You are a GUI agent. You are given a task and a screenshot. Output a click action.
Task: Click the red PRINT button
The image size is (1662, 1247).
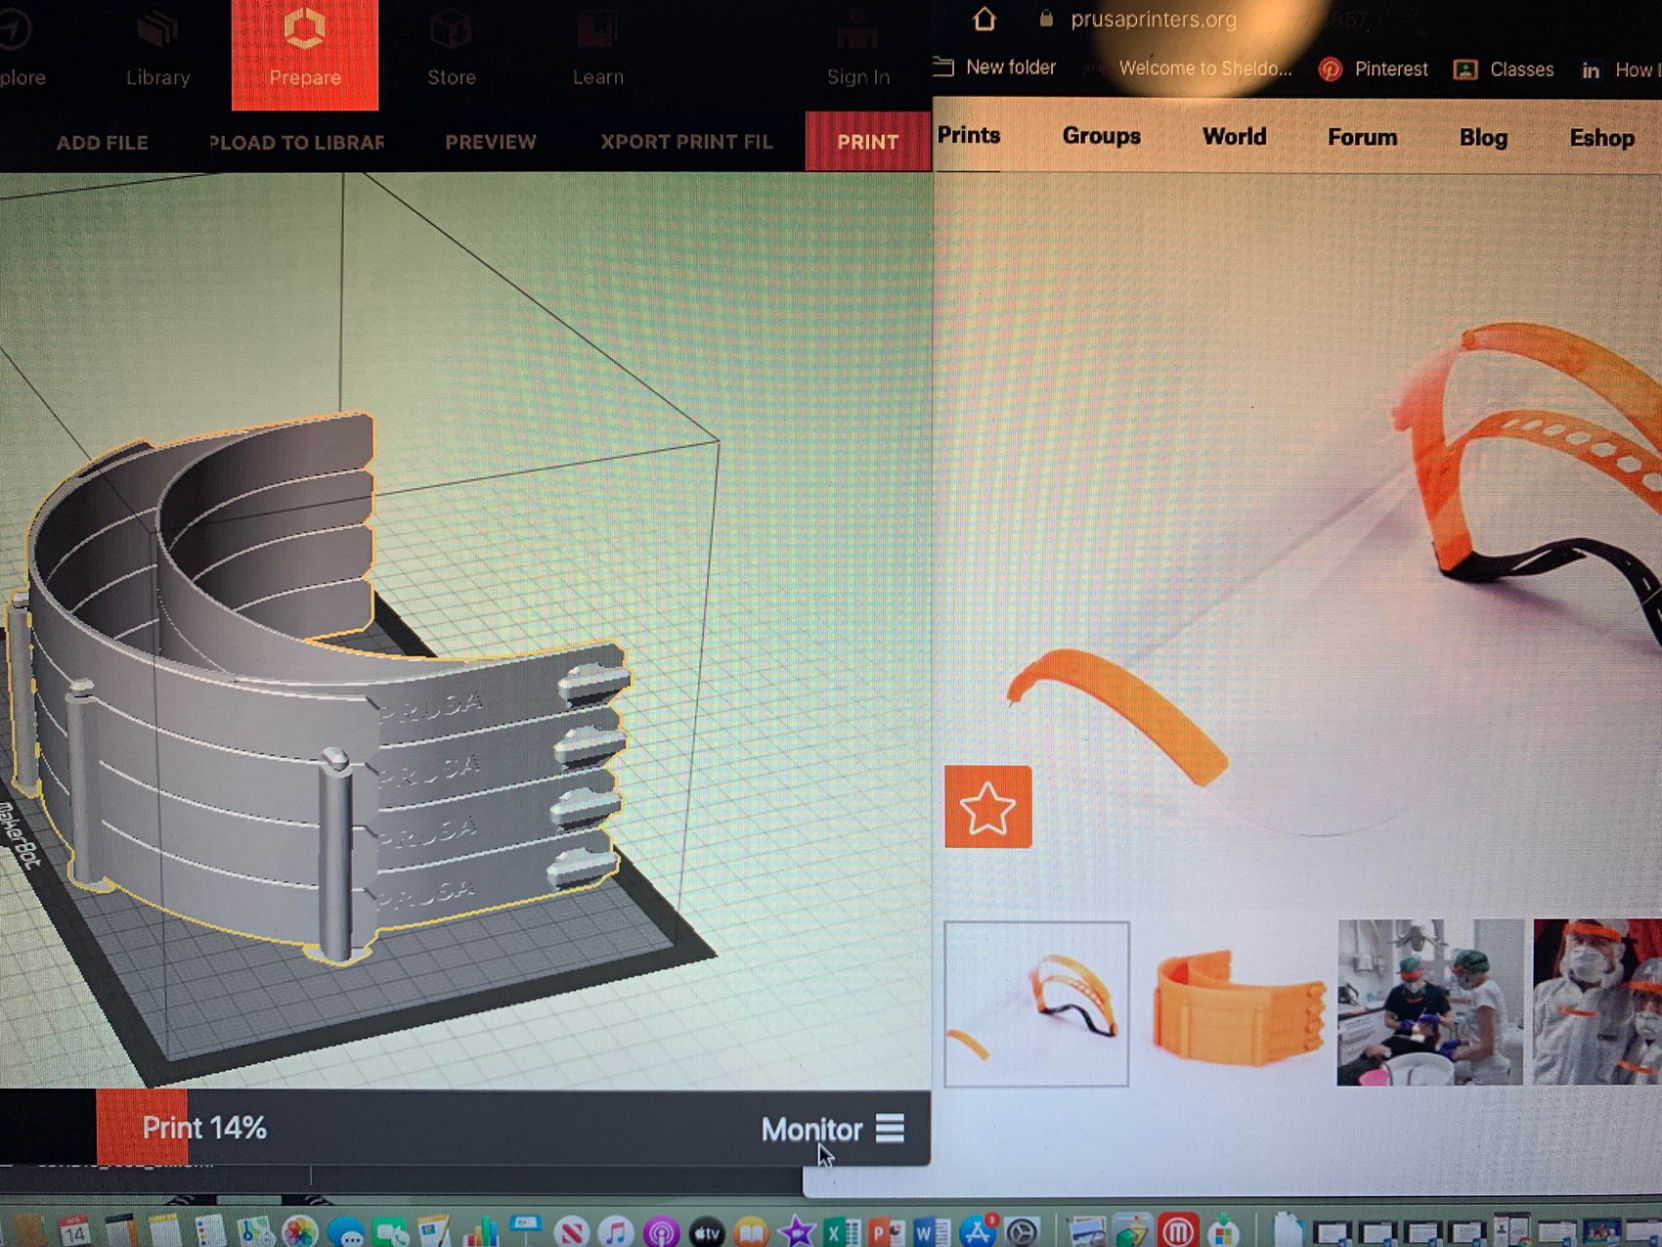tap(867, 141)
